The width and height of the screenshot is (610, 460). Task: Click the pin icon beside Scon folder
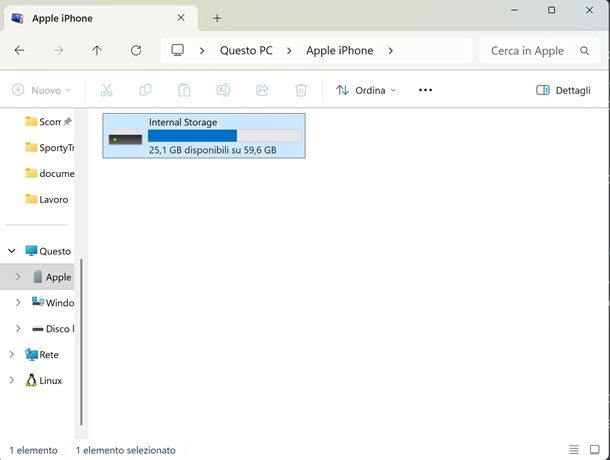coord(67,121)
